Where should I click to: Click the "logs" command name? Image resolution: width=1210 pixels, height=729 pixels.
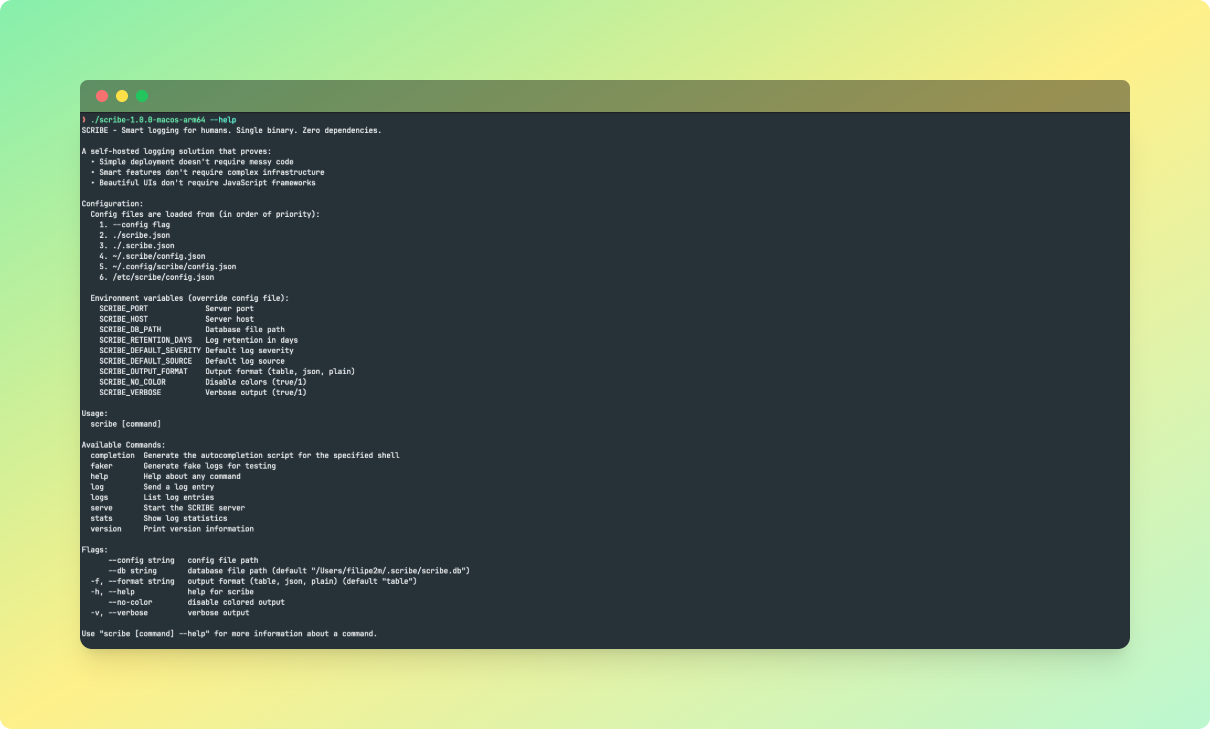[99, 497]
